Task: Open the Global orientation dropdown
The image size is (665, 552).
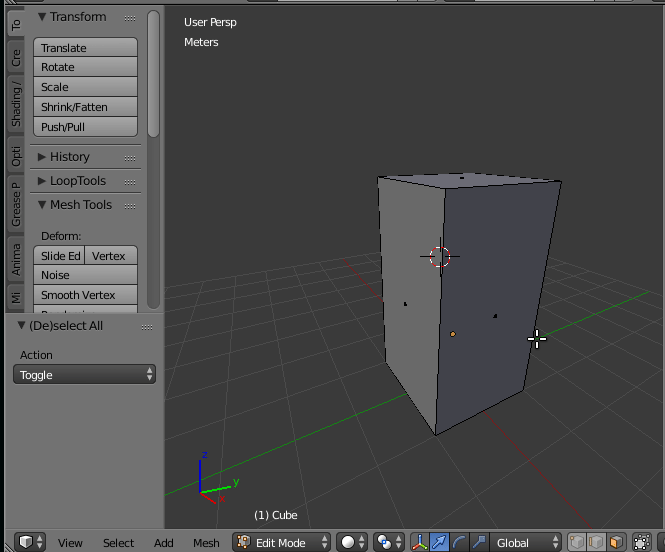Action: click(x=526, y=542)
